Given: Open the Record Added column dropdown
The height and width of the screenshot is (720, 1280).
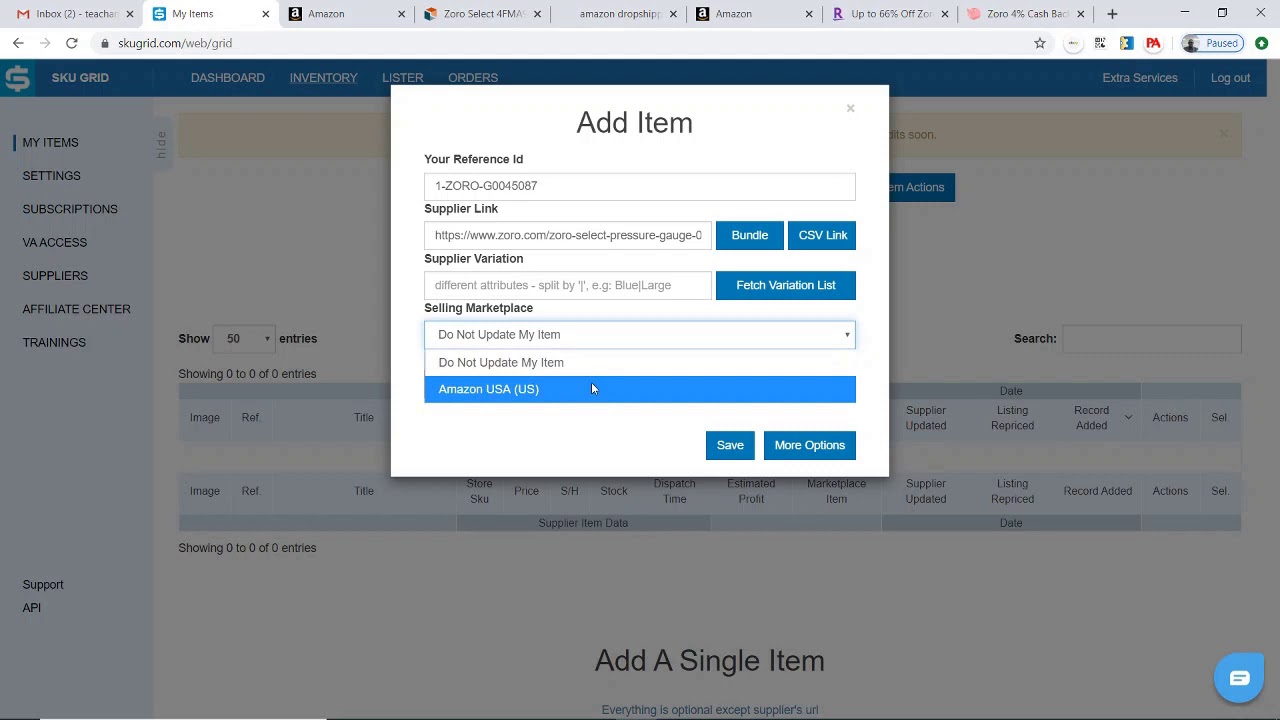Looking at the screenshot, I should coord(1129,417).
